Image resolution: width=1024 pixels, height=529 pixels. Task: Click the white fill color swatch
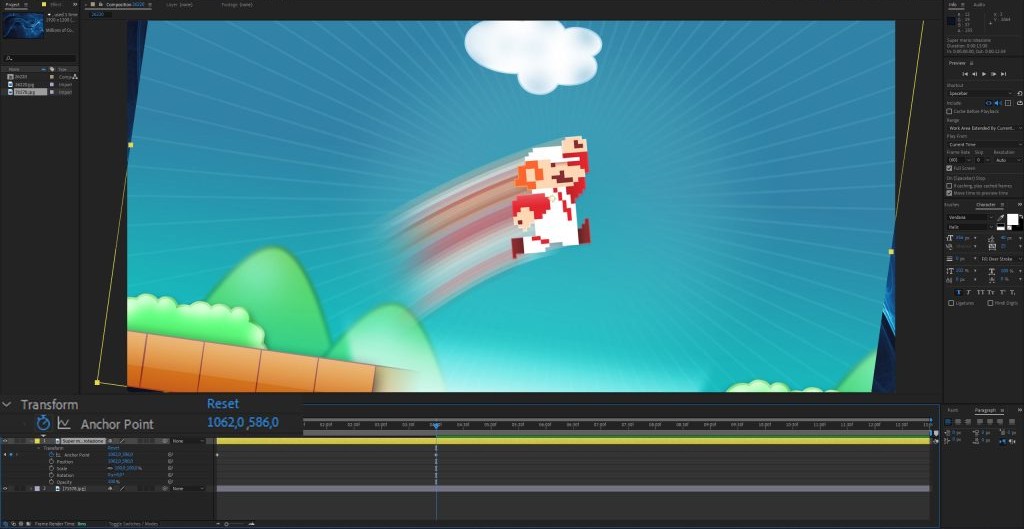pyautogui.click(x=1013, y=219)
